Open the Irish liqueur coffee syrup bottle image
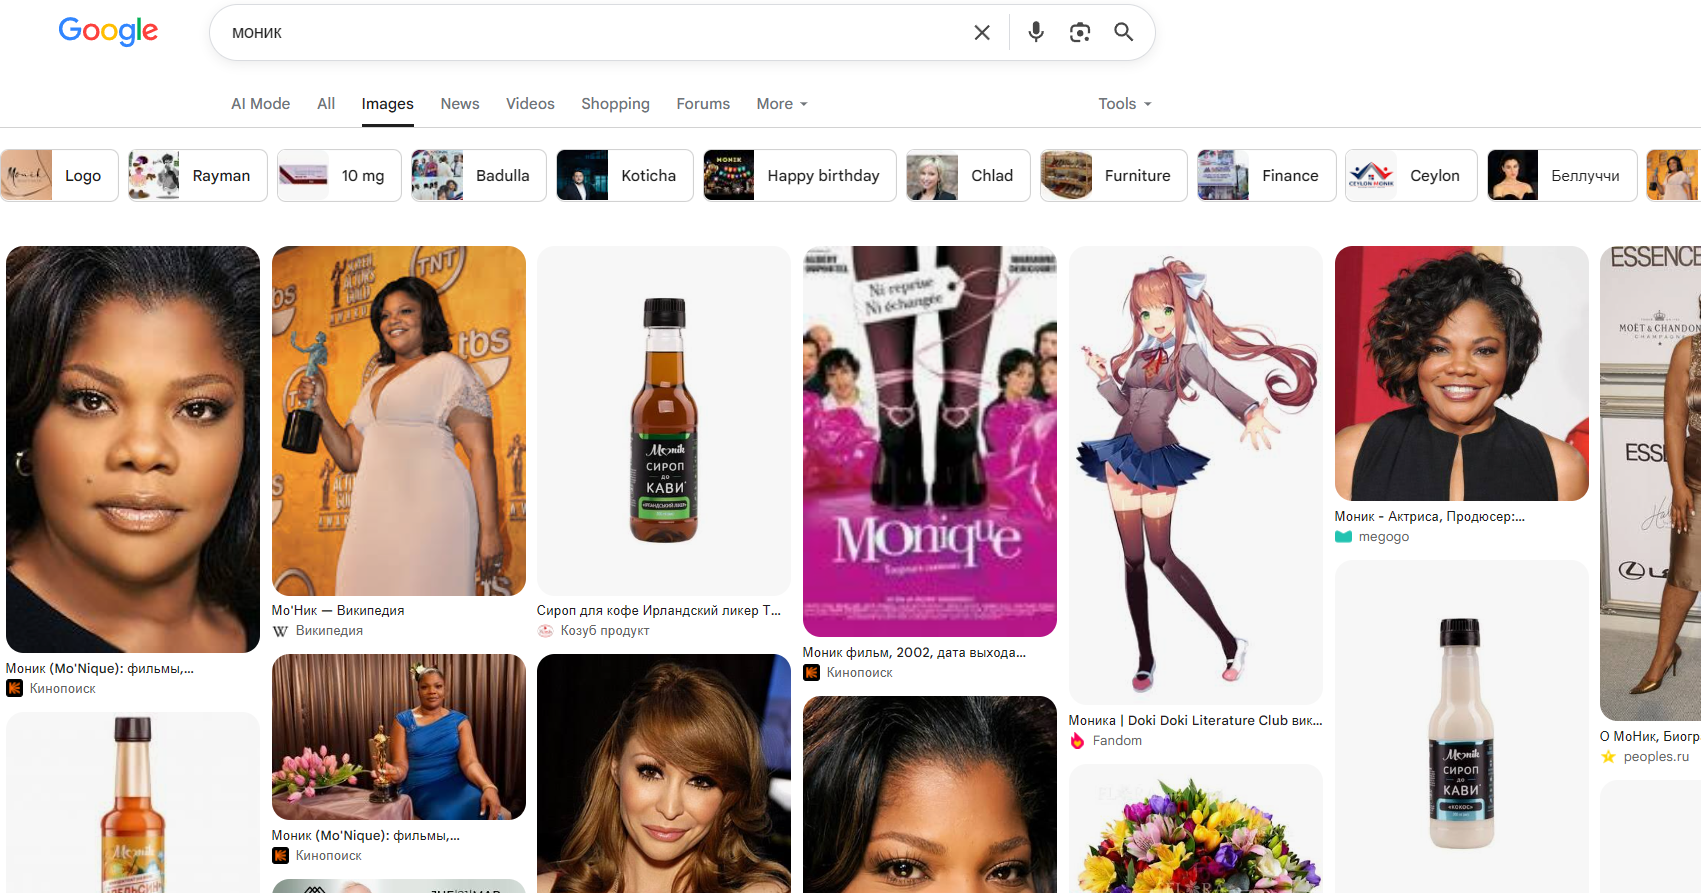1701x893 pixels. (x=664, y=421)
